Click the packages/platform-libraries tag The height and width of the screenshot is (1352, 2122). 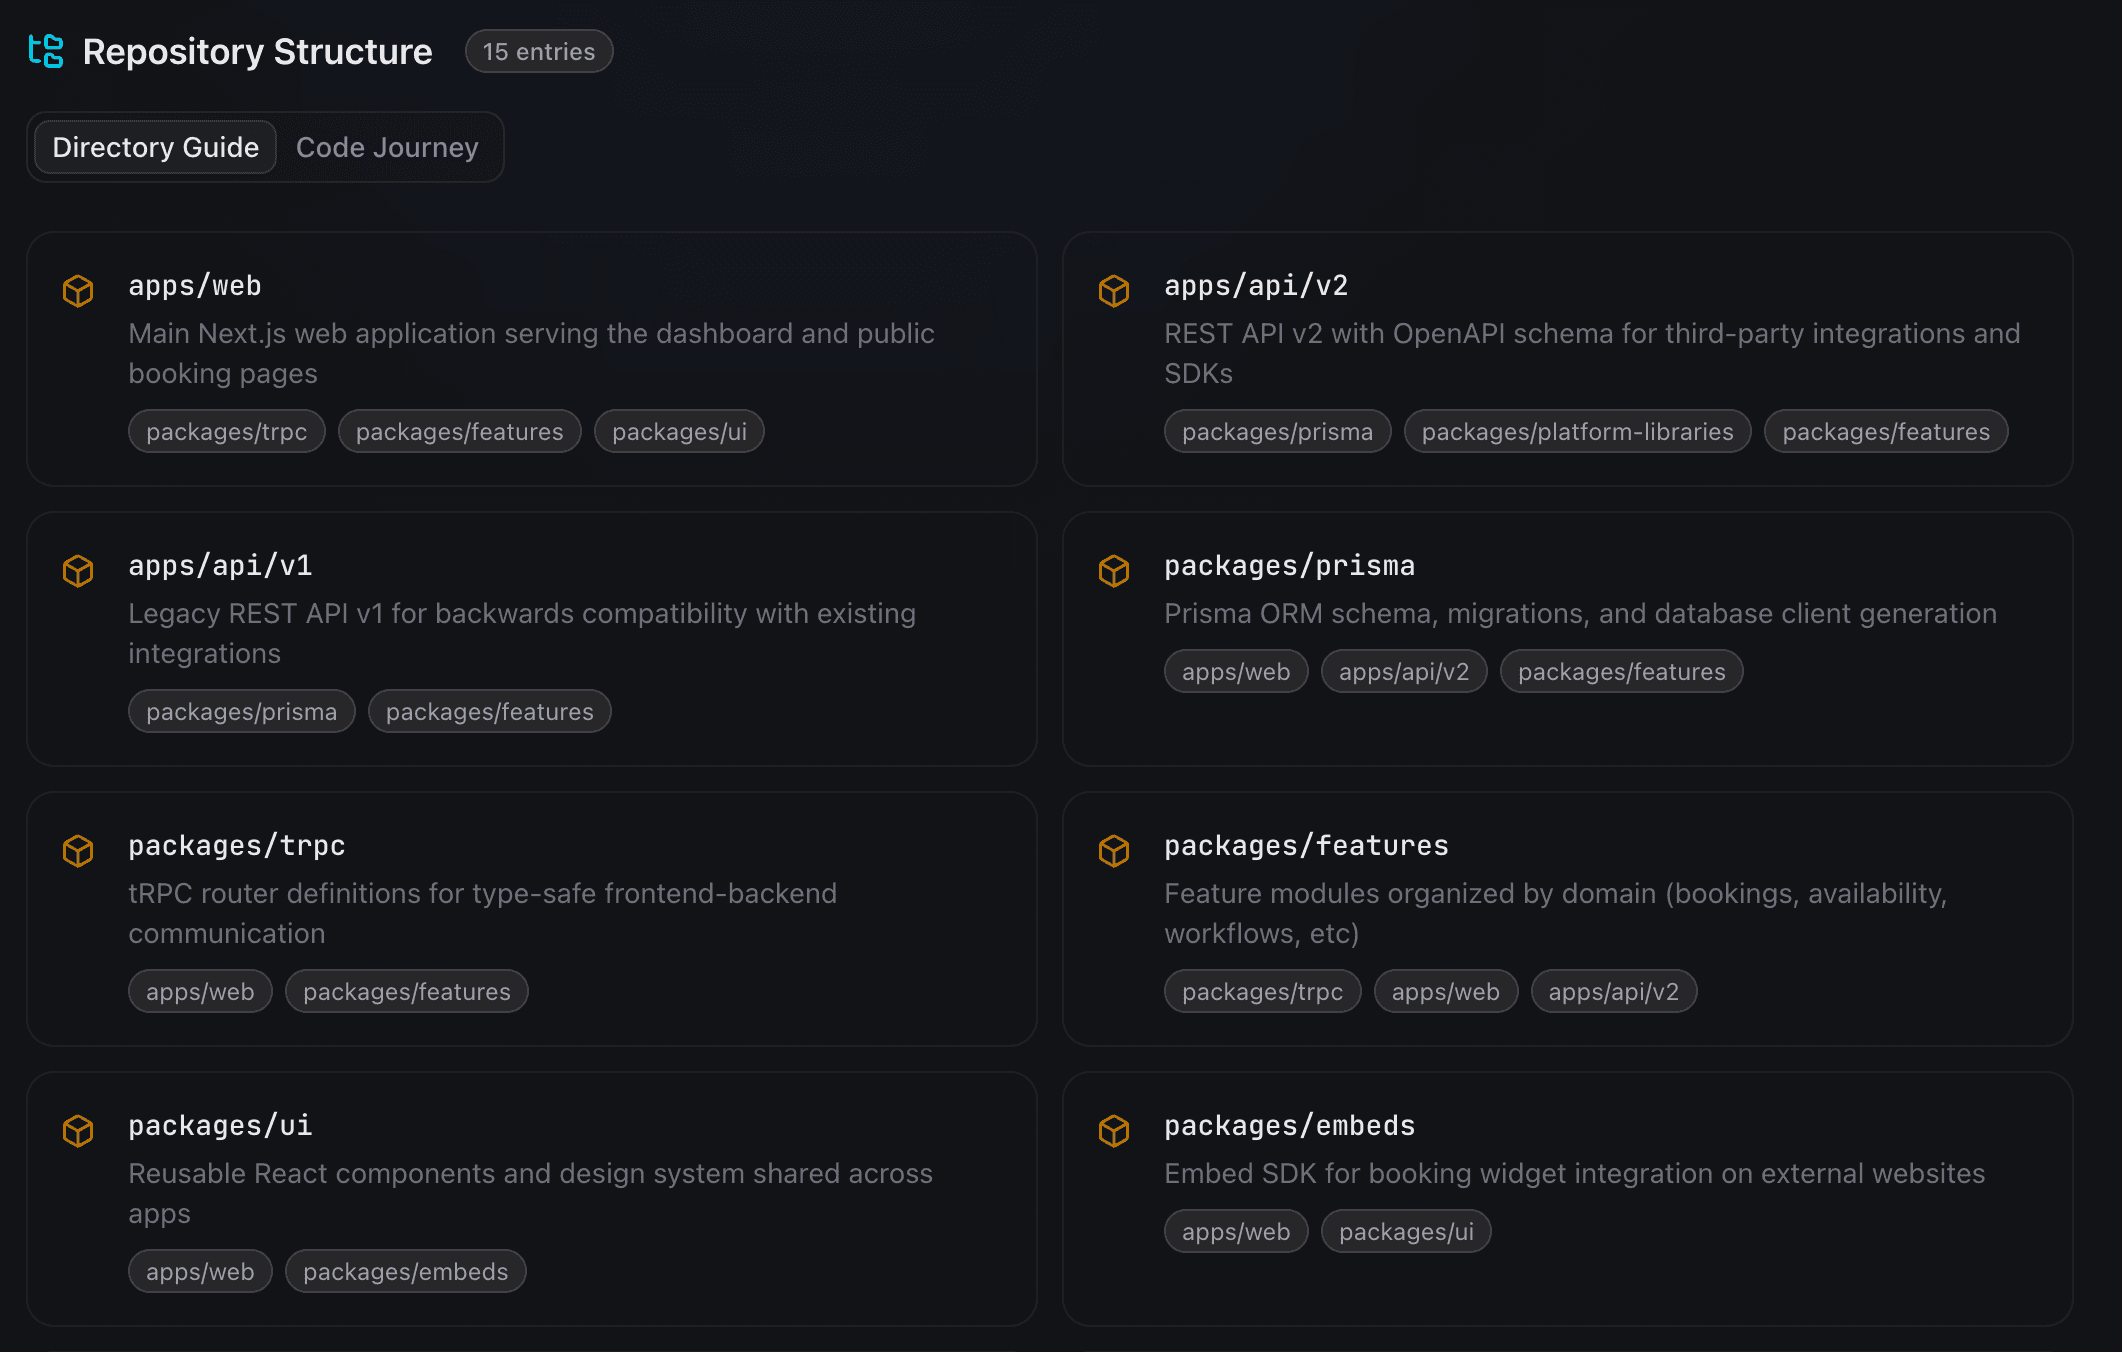point(1577,431)
